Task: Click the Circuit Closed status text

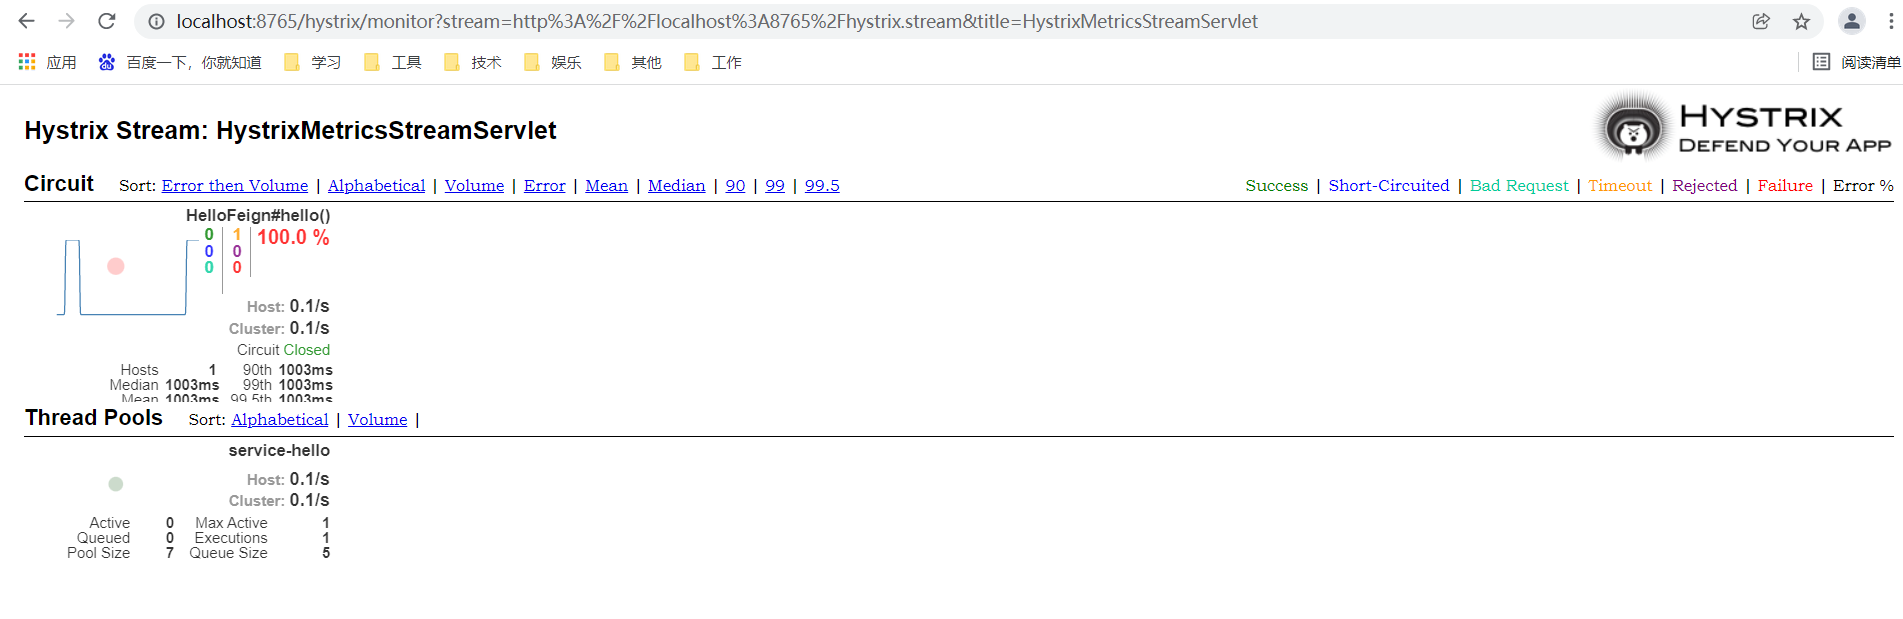Action: pyautogui.click(x=283, y=350)
